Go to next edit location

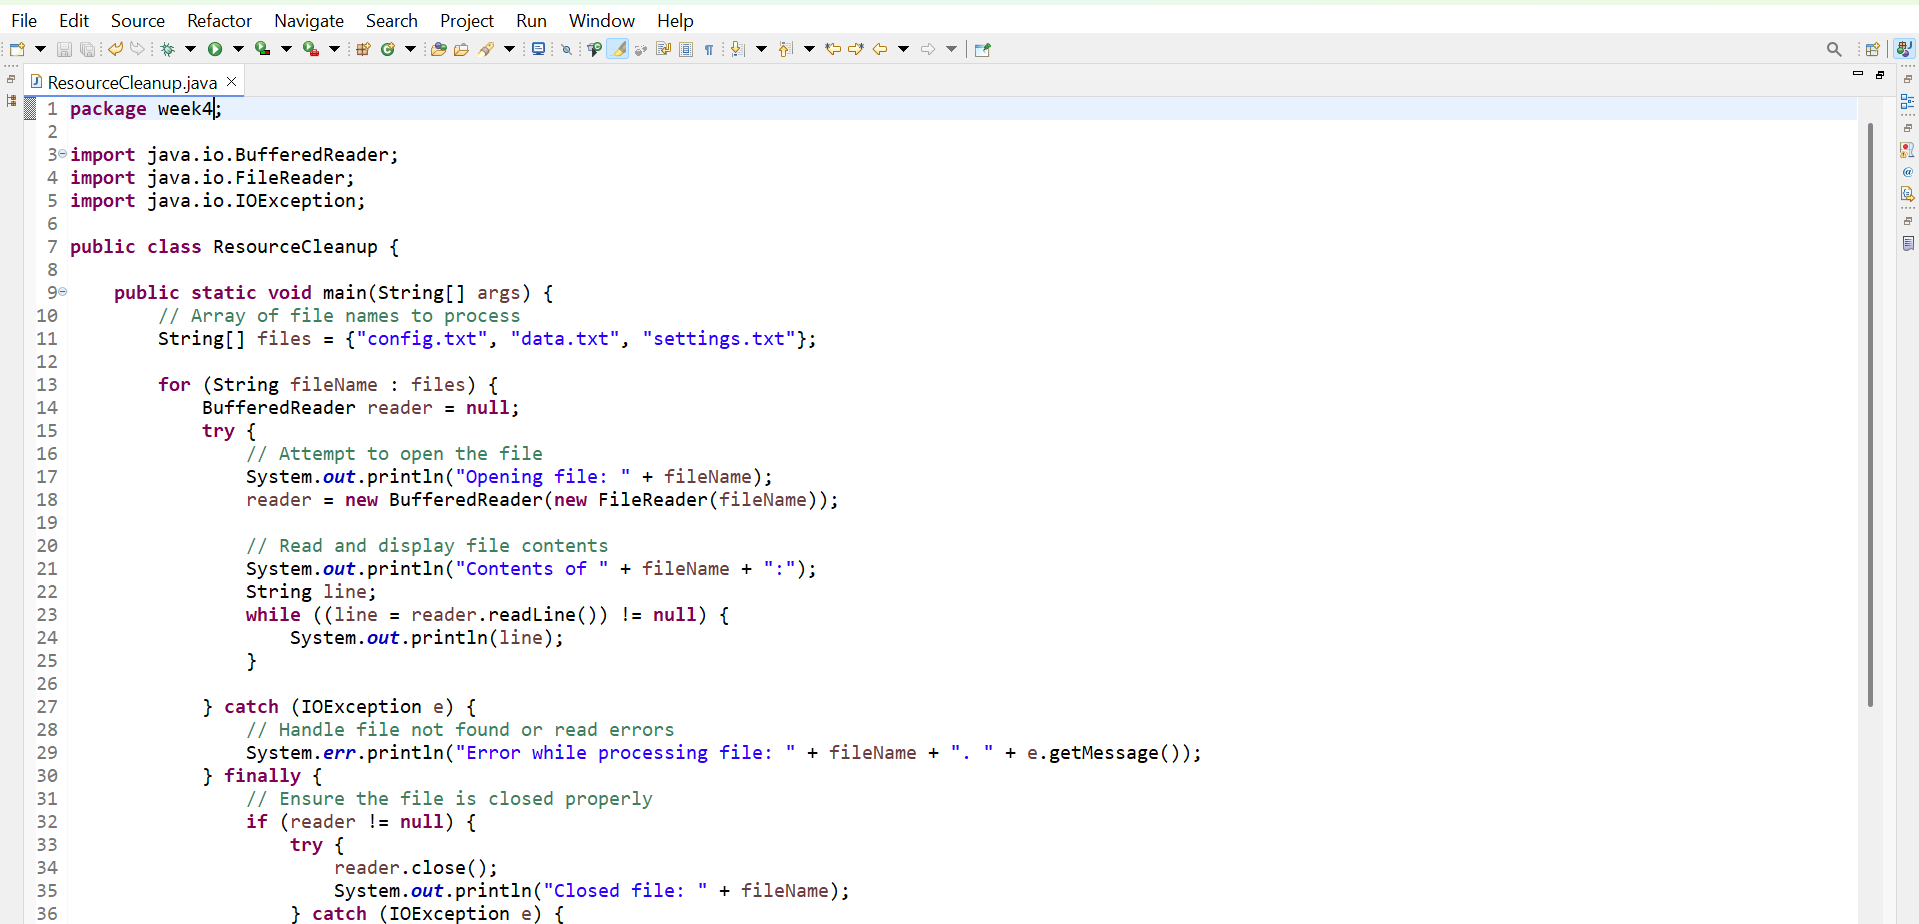pos(856,49)
